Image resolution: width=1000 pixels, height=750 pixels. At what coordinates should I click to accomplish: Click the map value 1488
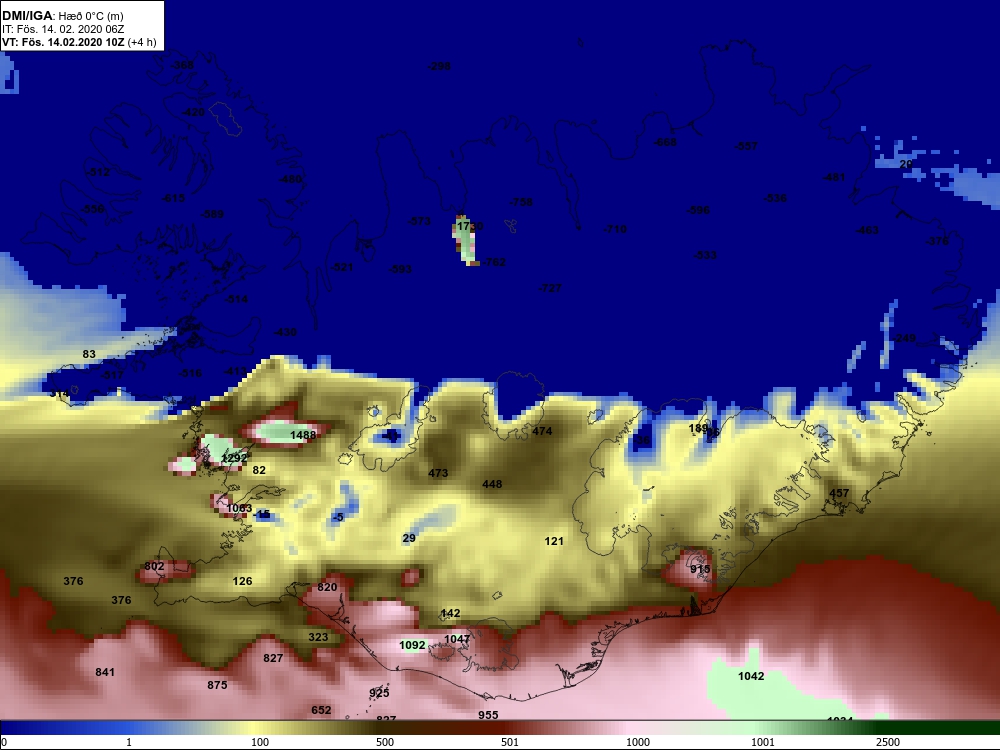pyautogui.click(x=303, y=435)
